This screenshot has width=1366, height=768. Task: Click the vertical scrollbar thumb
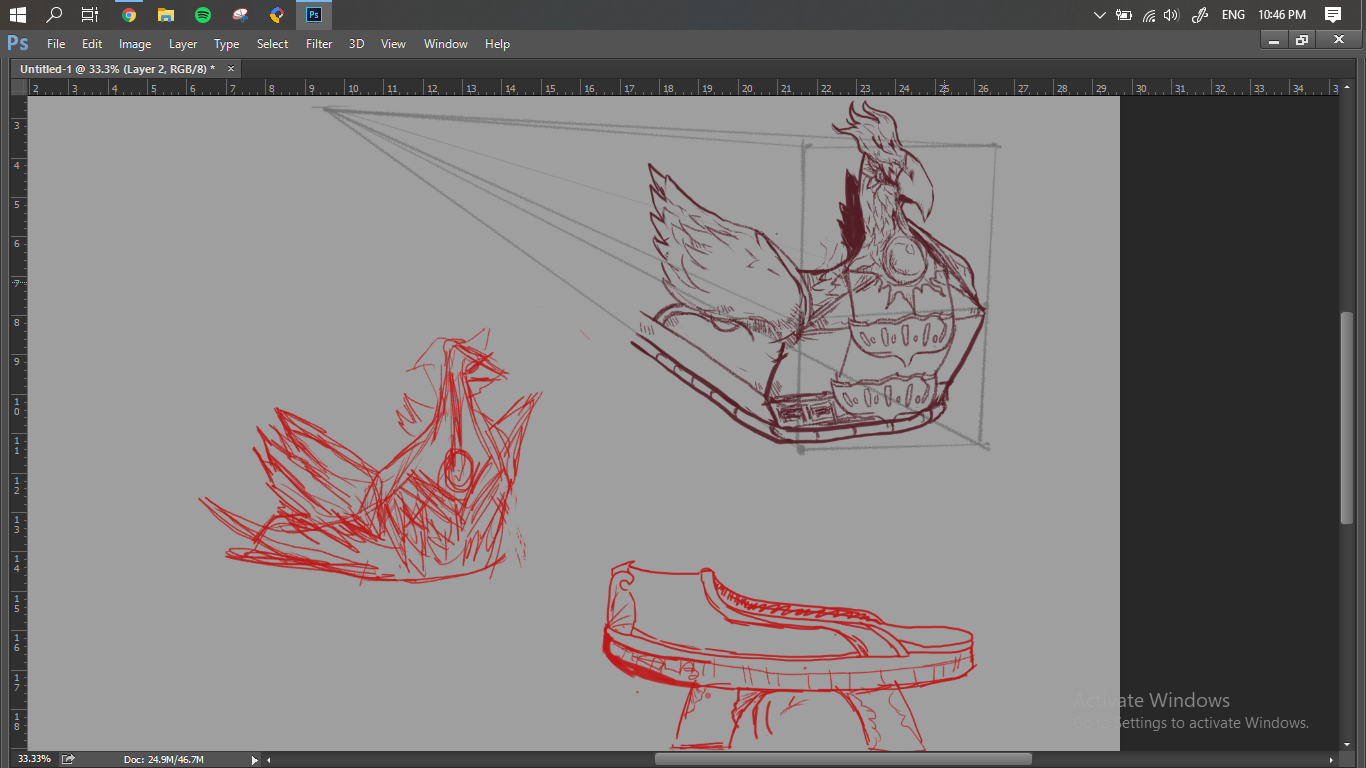point(1346,415)
